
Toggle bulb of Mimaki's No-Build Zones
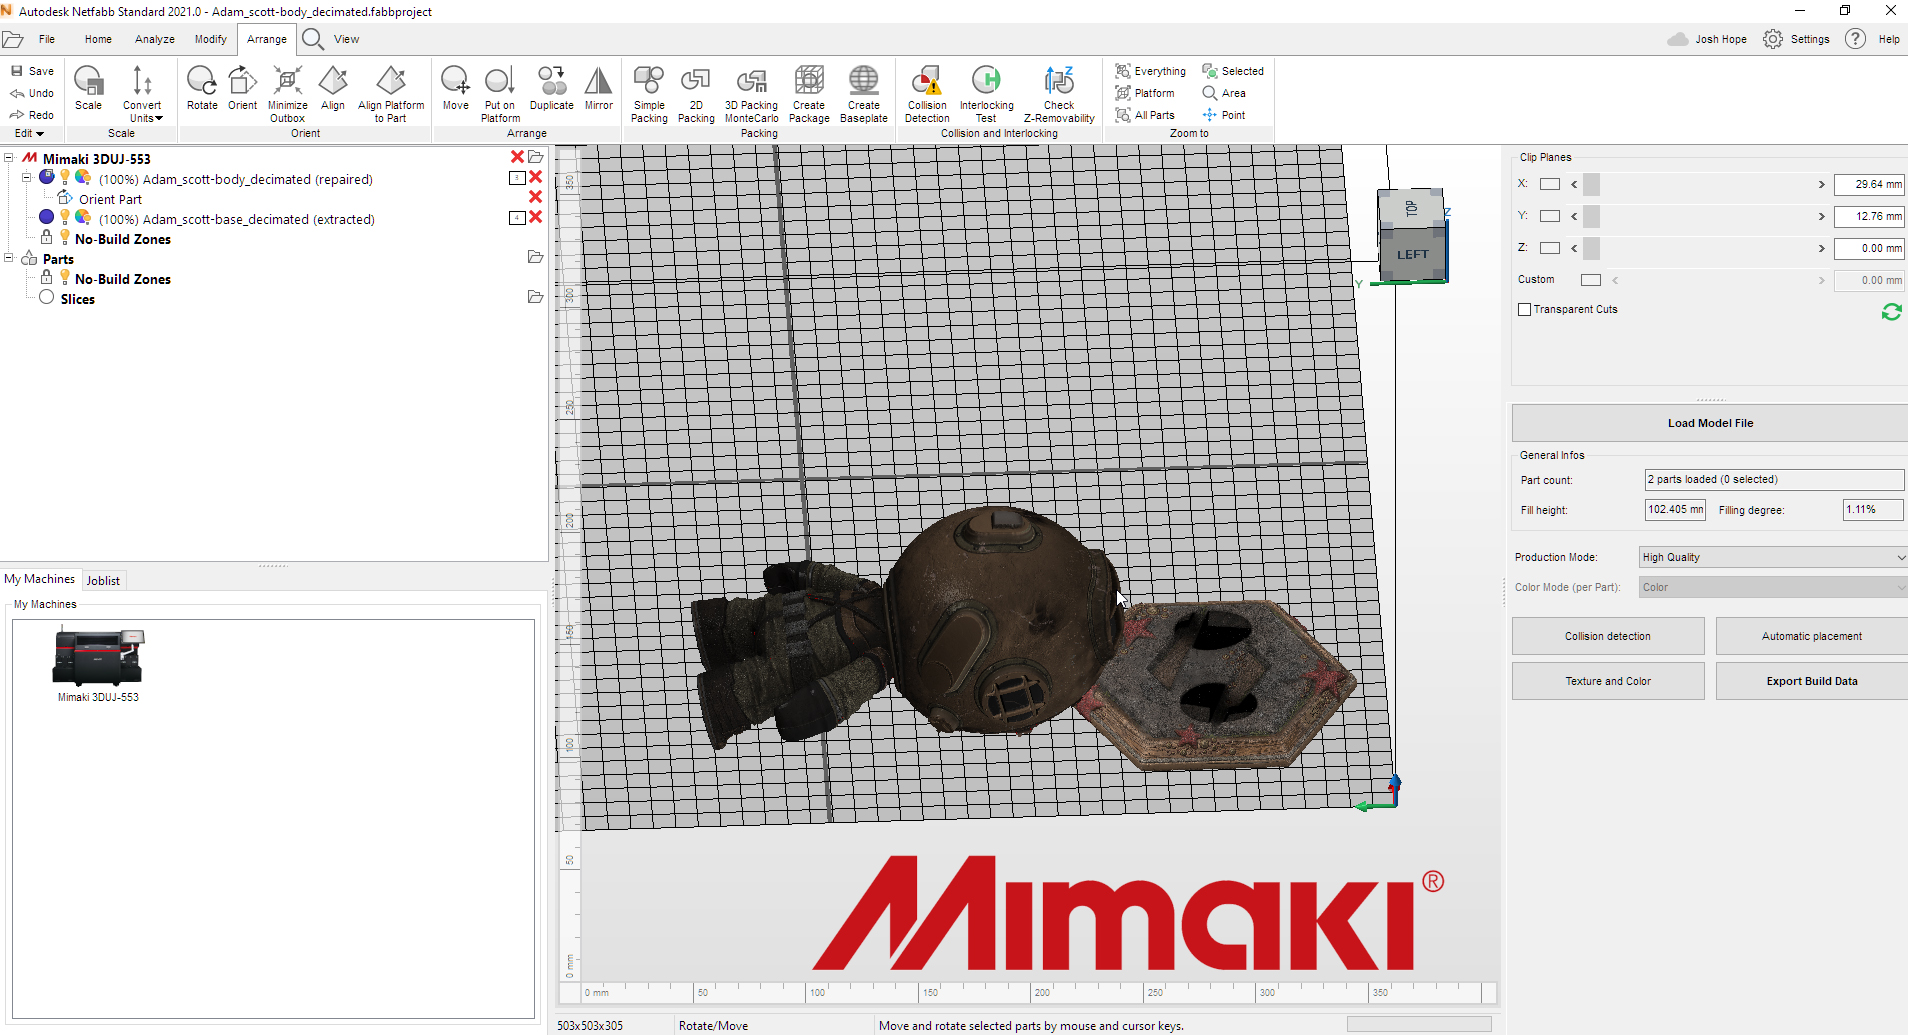(x=65, y=237)
